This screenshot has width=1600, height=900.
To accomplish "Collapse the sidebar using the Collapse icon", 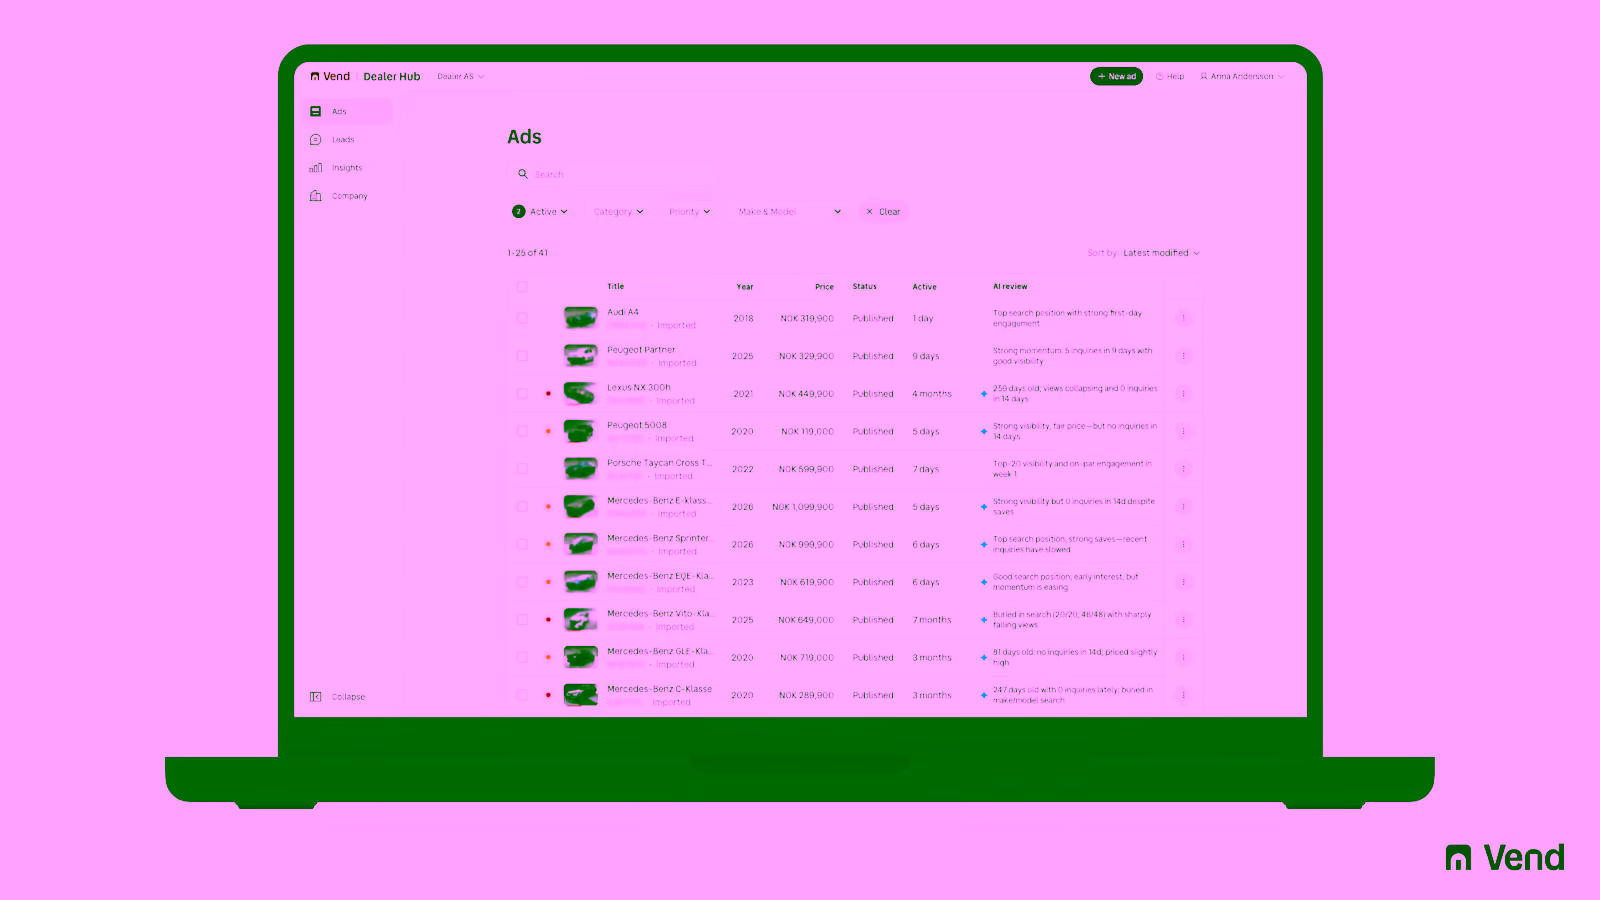I will pos(315,697).
